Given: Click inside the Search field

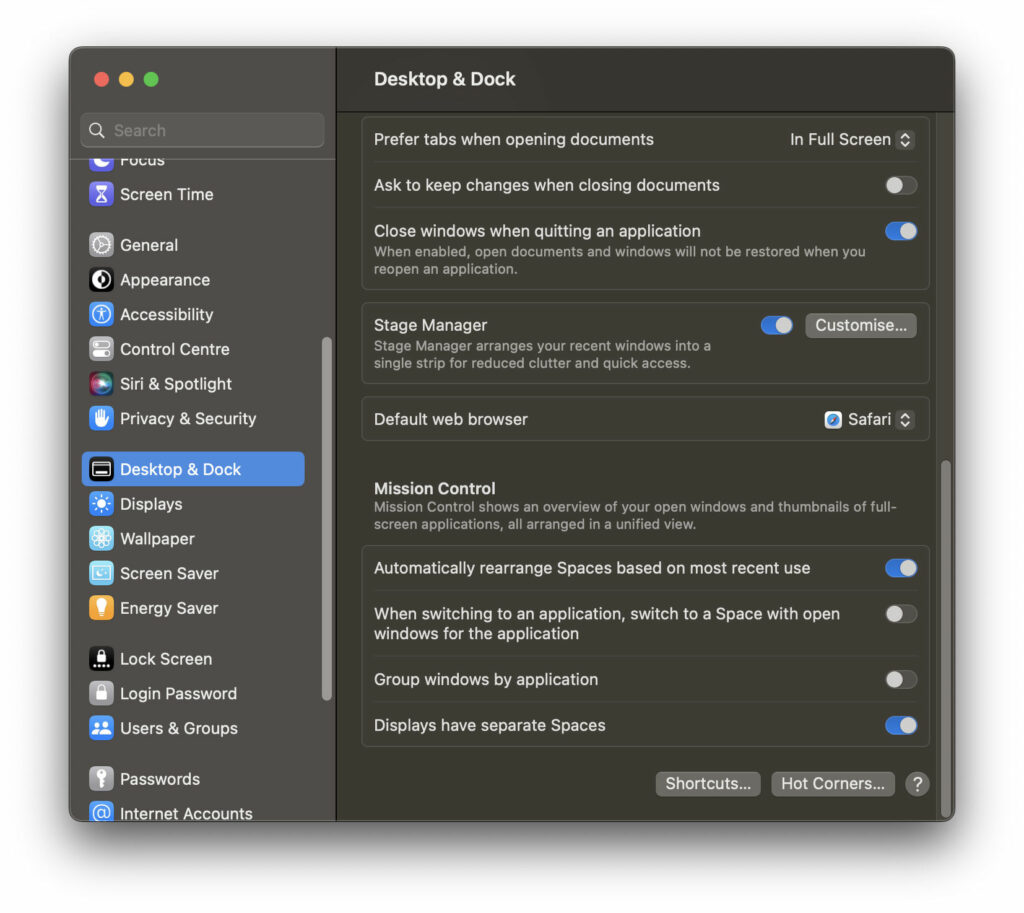Looking at the screenshot, I should [202, 130].
